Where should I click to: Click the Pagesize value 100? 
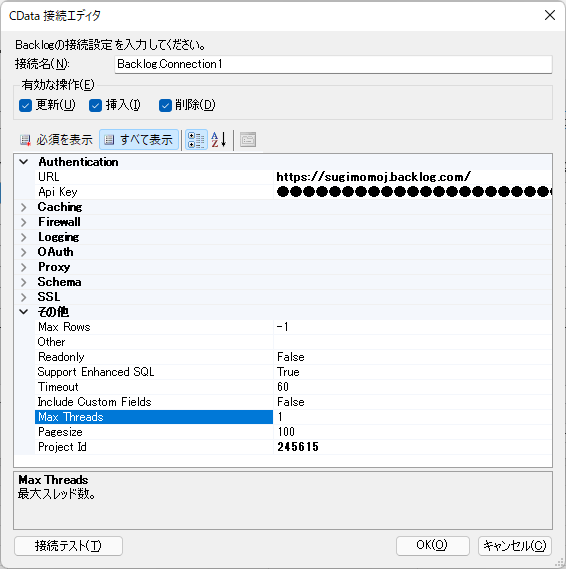[413, 432]
